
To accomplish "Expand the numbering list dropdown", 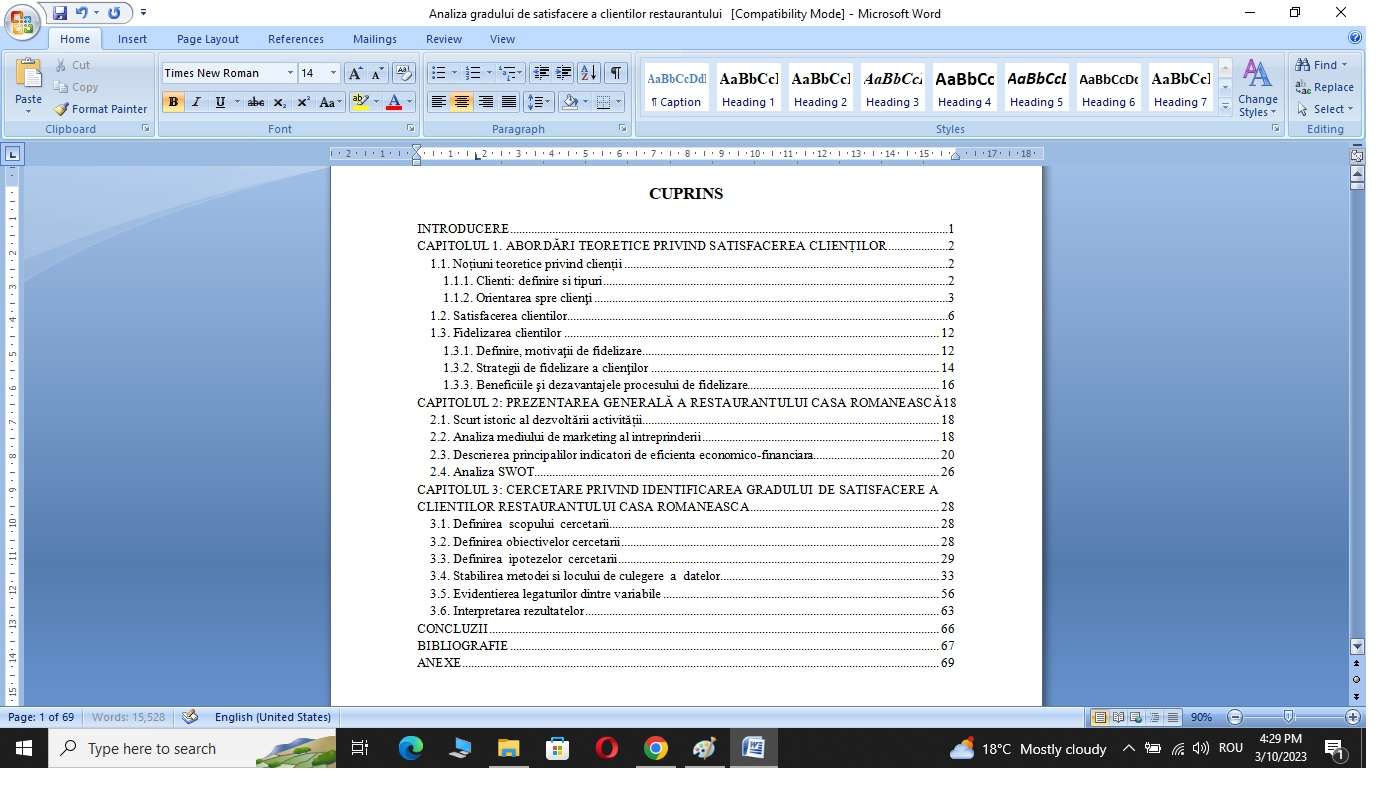I will 489,73.
